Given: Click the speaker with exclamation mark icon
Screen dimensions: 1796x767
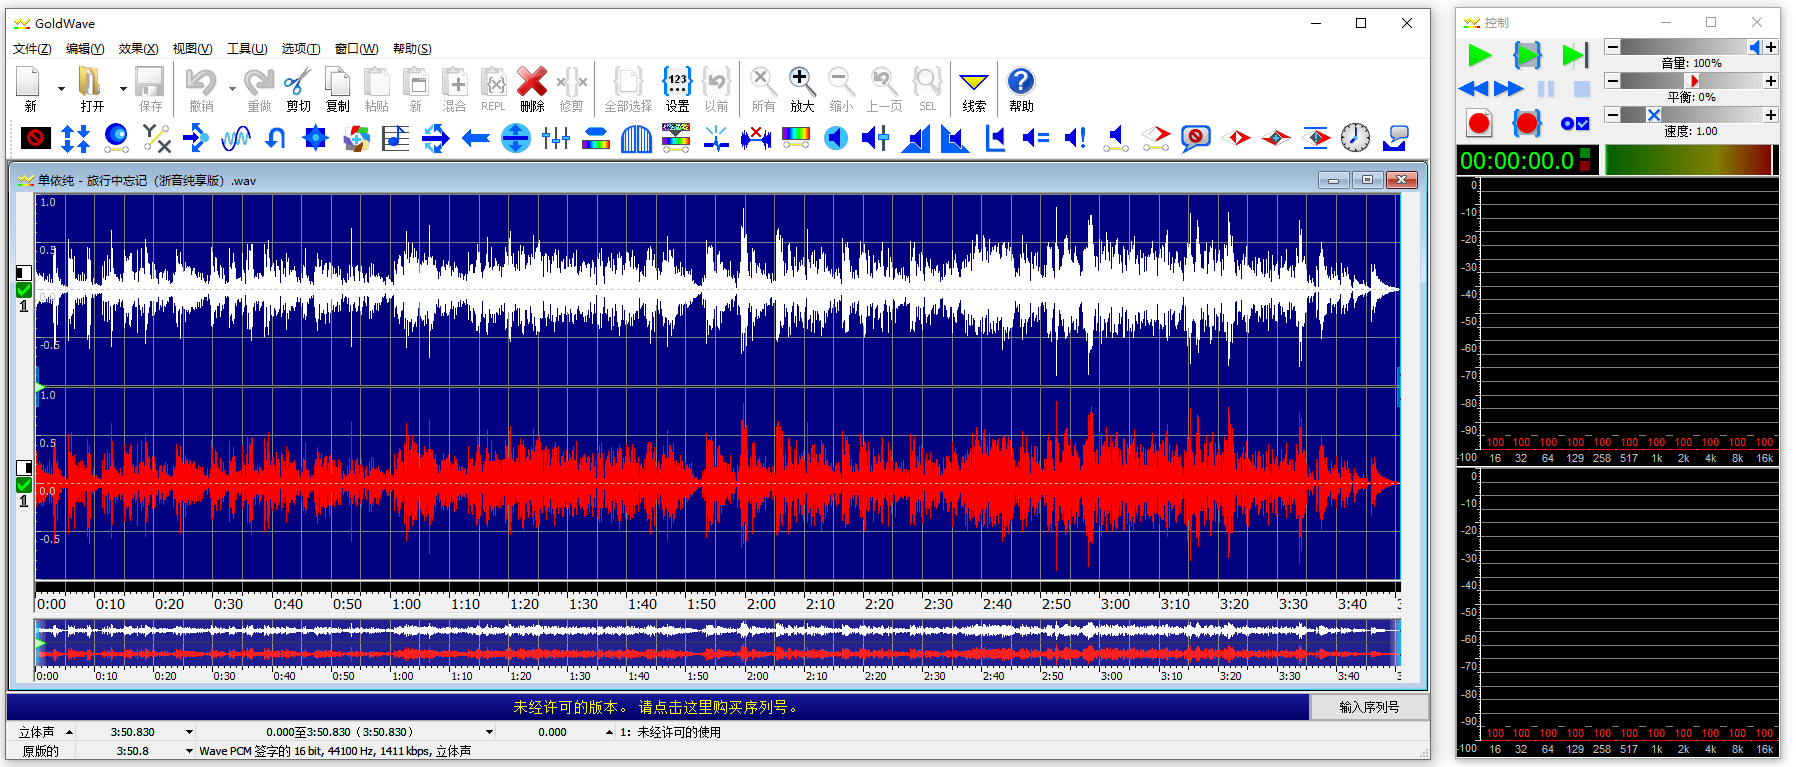Looking at the screenshot, I should (x=1075, y=138).
